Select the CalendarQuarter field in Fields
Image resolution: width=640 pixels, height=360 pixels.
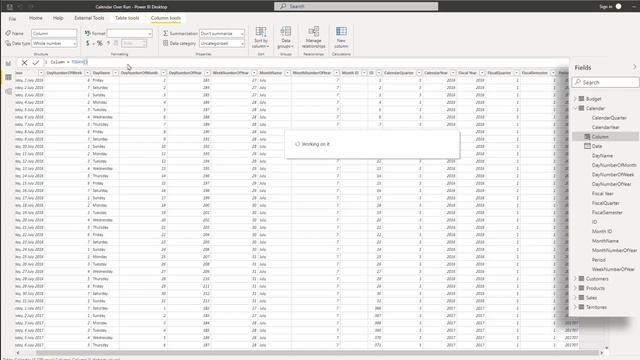609,118
